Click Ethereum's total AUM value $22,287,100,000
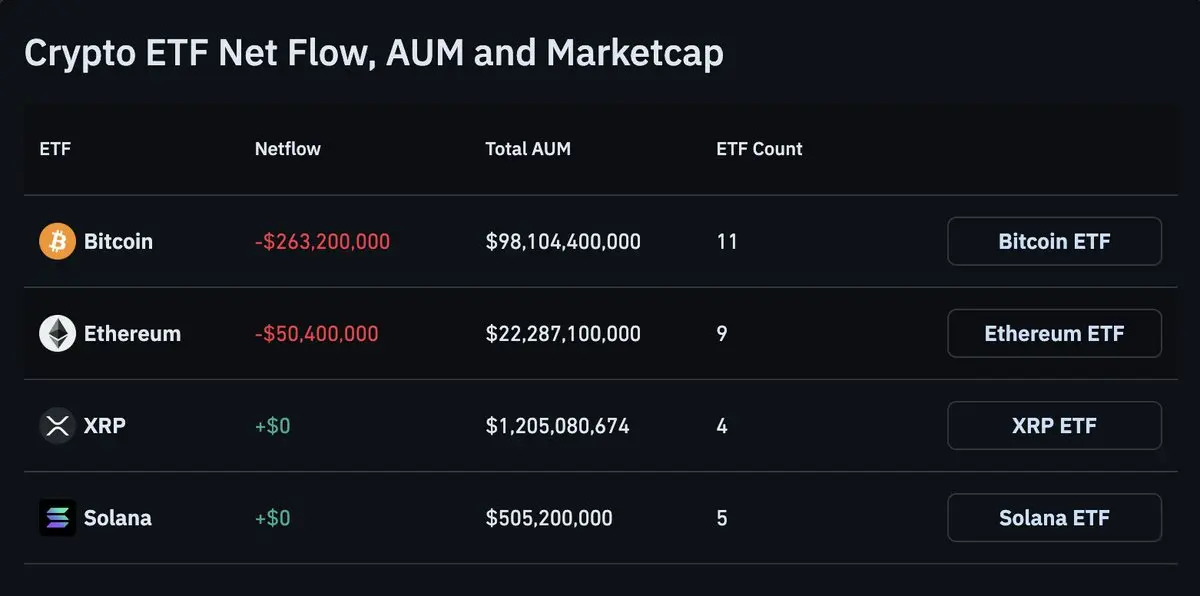Viewport: 1200px width, 596px height. click(x=563, y=334)
